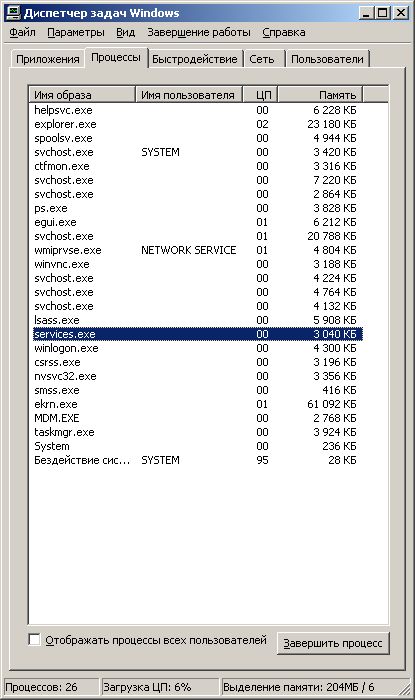The width and height of the screenshot is (415, 700).
Task: Sort processes by Имя образа column header
Action: (x=83, y=95)
